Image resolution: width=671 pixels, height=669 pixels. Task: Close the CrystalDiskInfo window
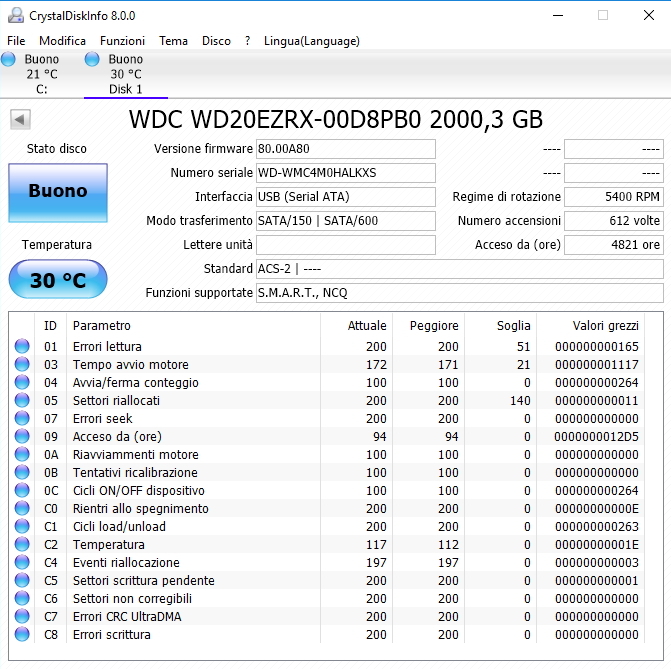point(649,15)
